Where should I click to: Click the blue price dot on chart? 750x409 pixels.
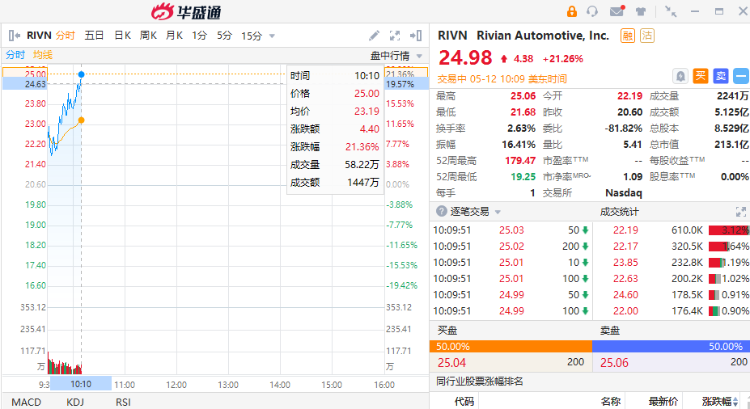tap(81, 74)
